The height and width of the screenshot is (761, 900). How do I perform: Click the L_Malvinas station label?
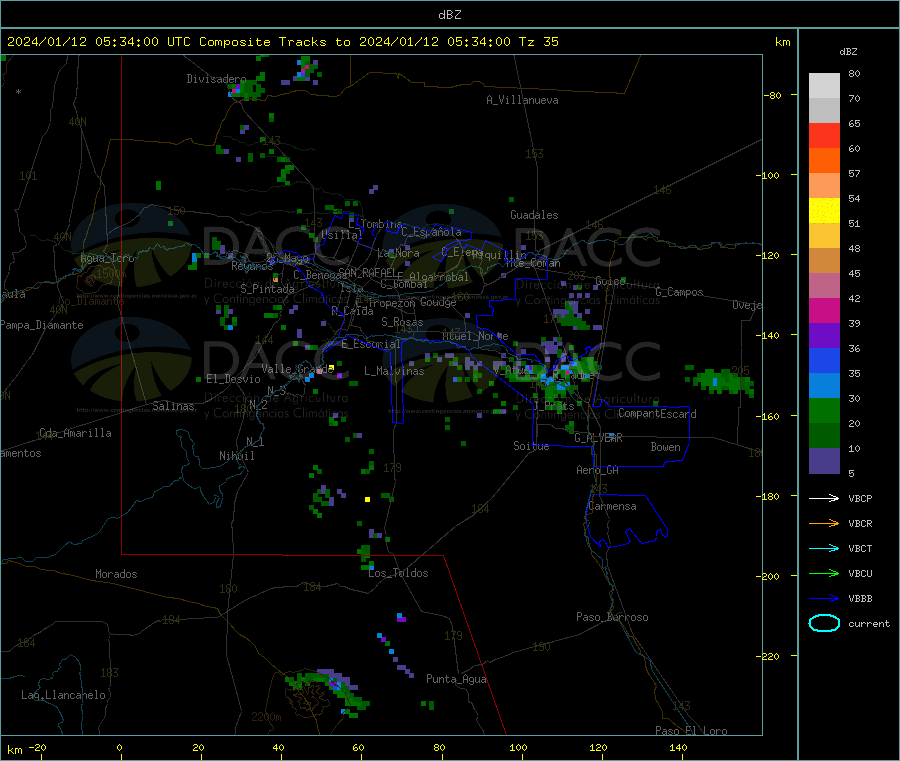click(x=394, y=371)
